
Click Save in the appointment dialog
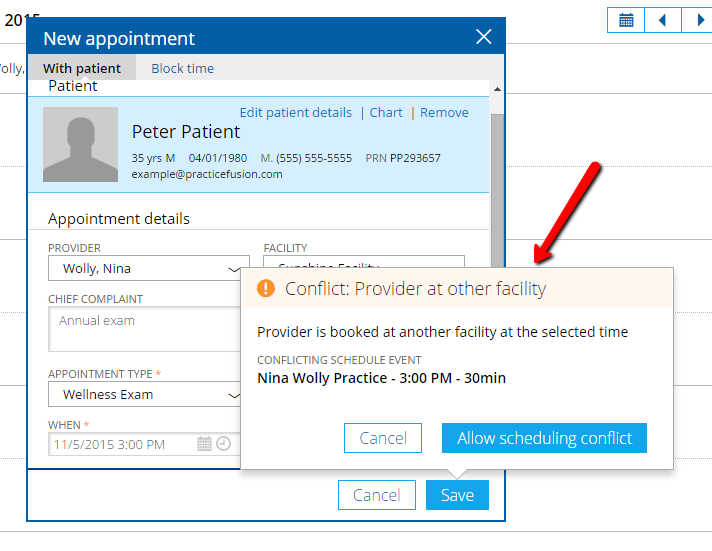457,495
